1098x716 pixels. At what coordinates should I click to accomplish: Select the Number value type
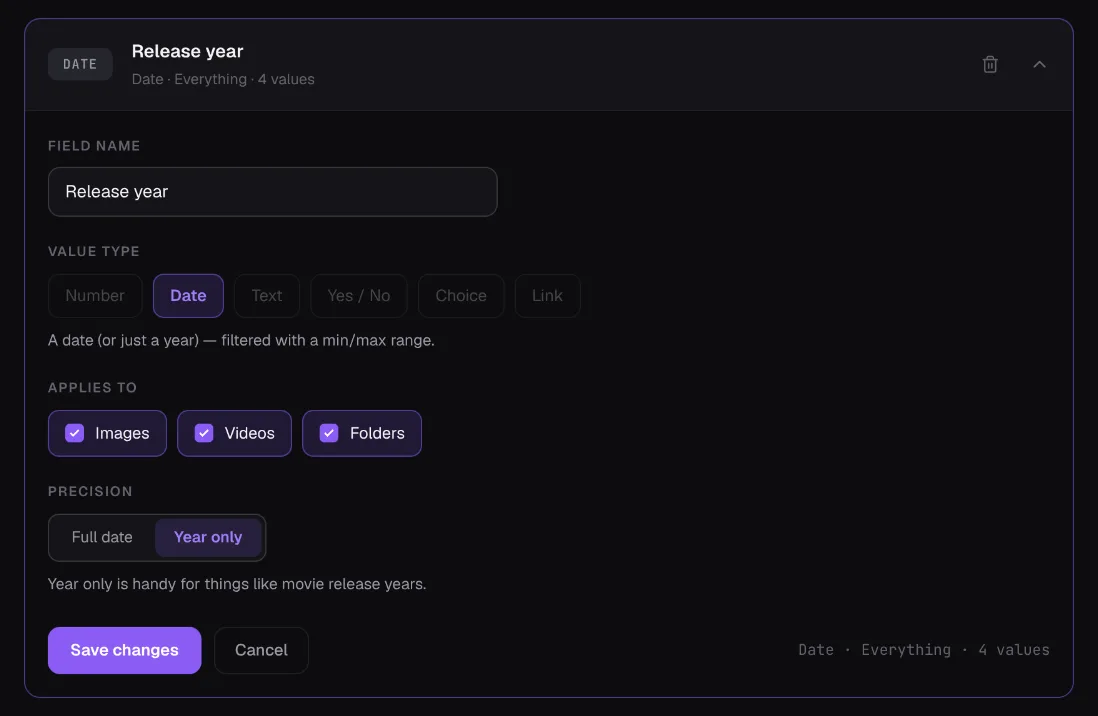coord(95,296)
